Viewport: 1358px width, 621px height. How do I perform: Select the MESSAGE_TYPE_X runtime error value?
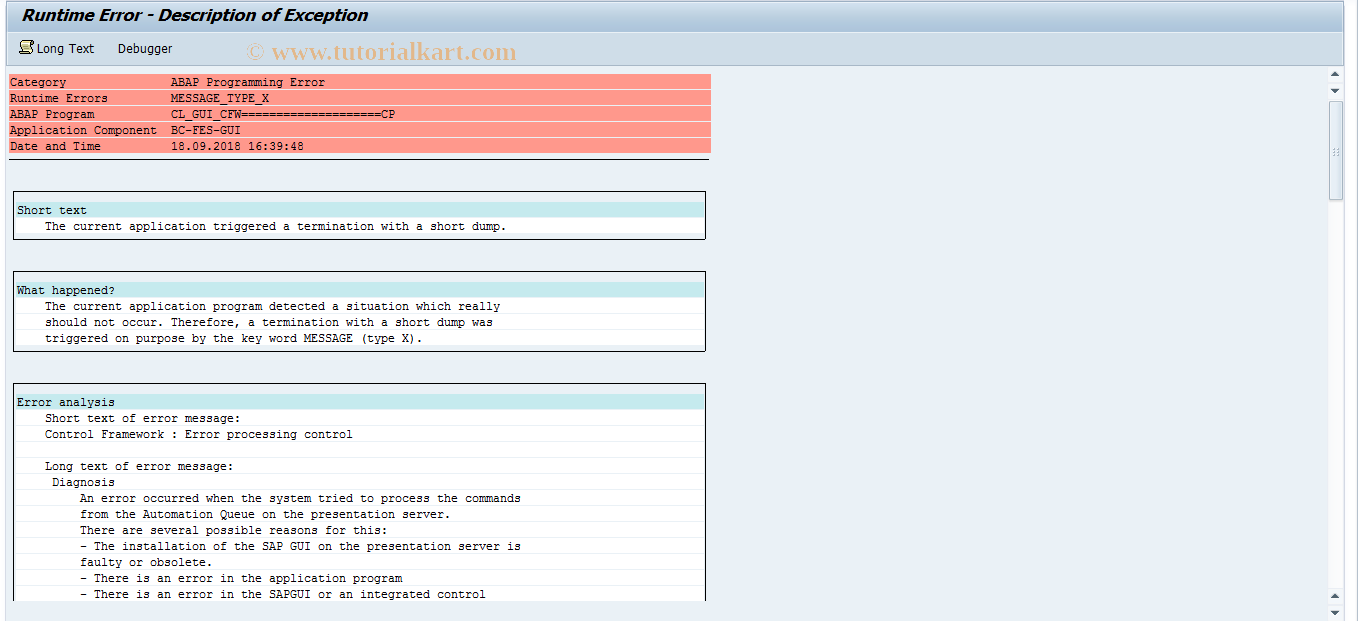(x=220, y=98)
